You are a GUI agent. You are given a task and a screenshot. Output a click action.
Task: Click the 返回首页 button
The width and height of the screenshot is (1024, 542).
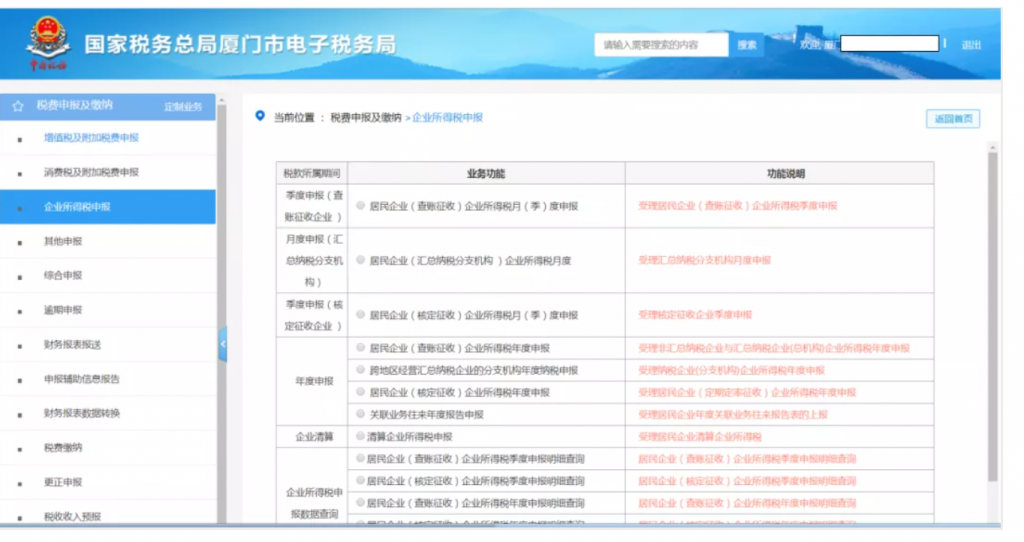point(952,119)
